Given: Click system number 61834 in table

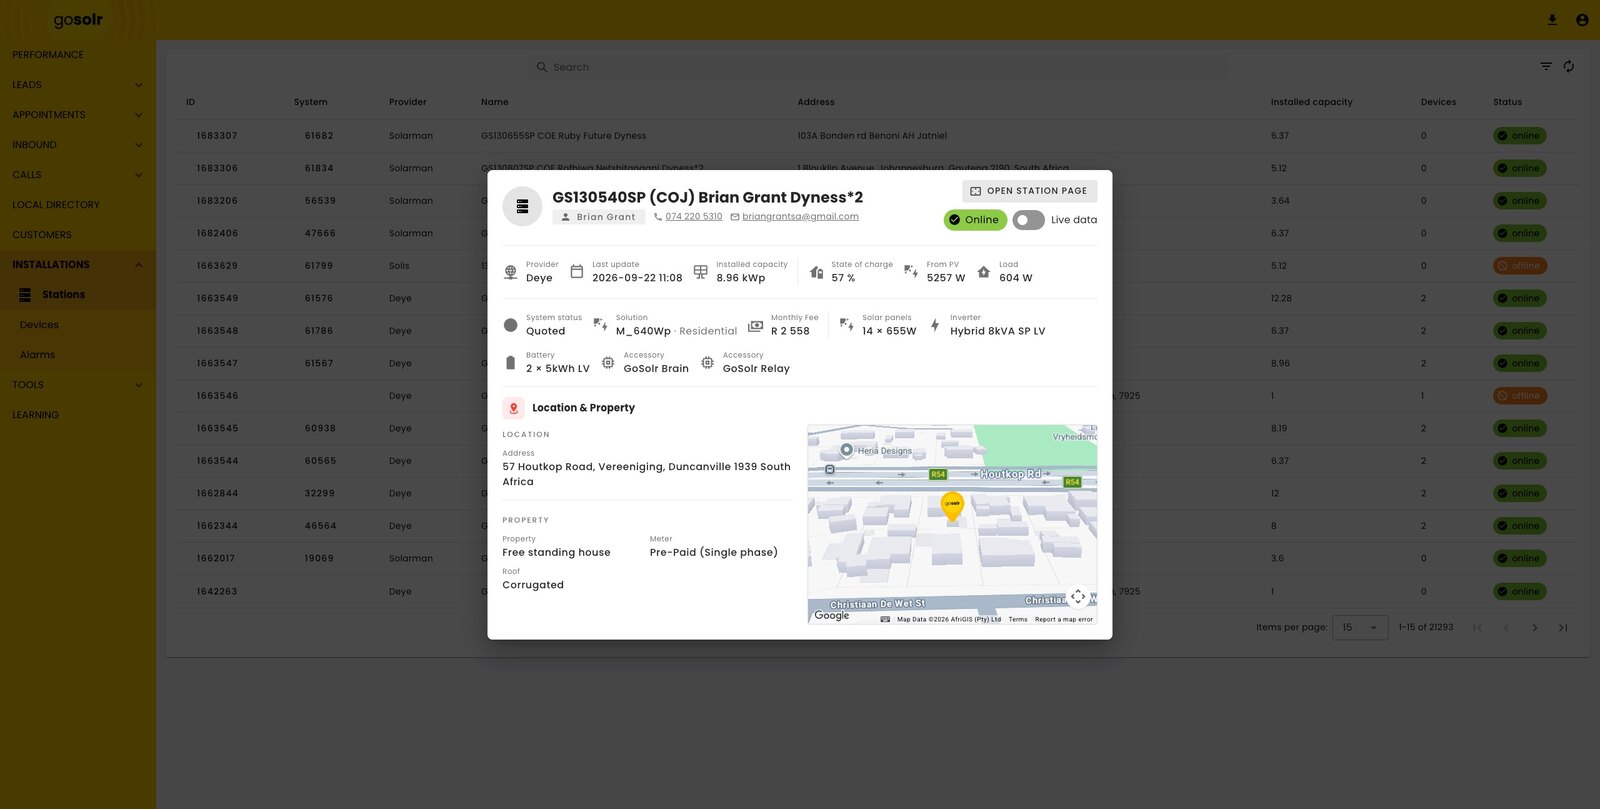Looking at the screenshot, I should click(x=319, y=169).
